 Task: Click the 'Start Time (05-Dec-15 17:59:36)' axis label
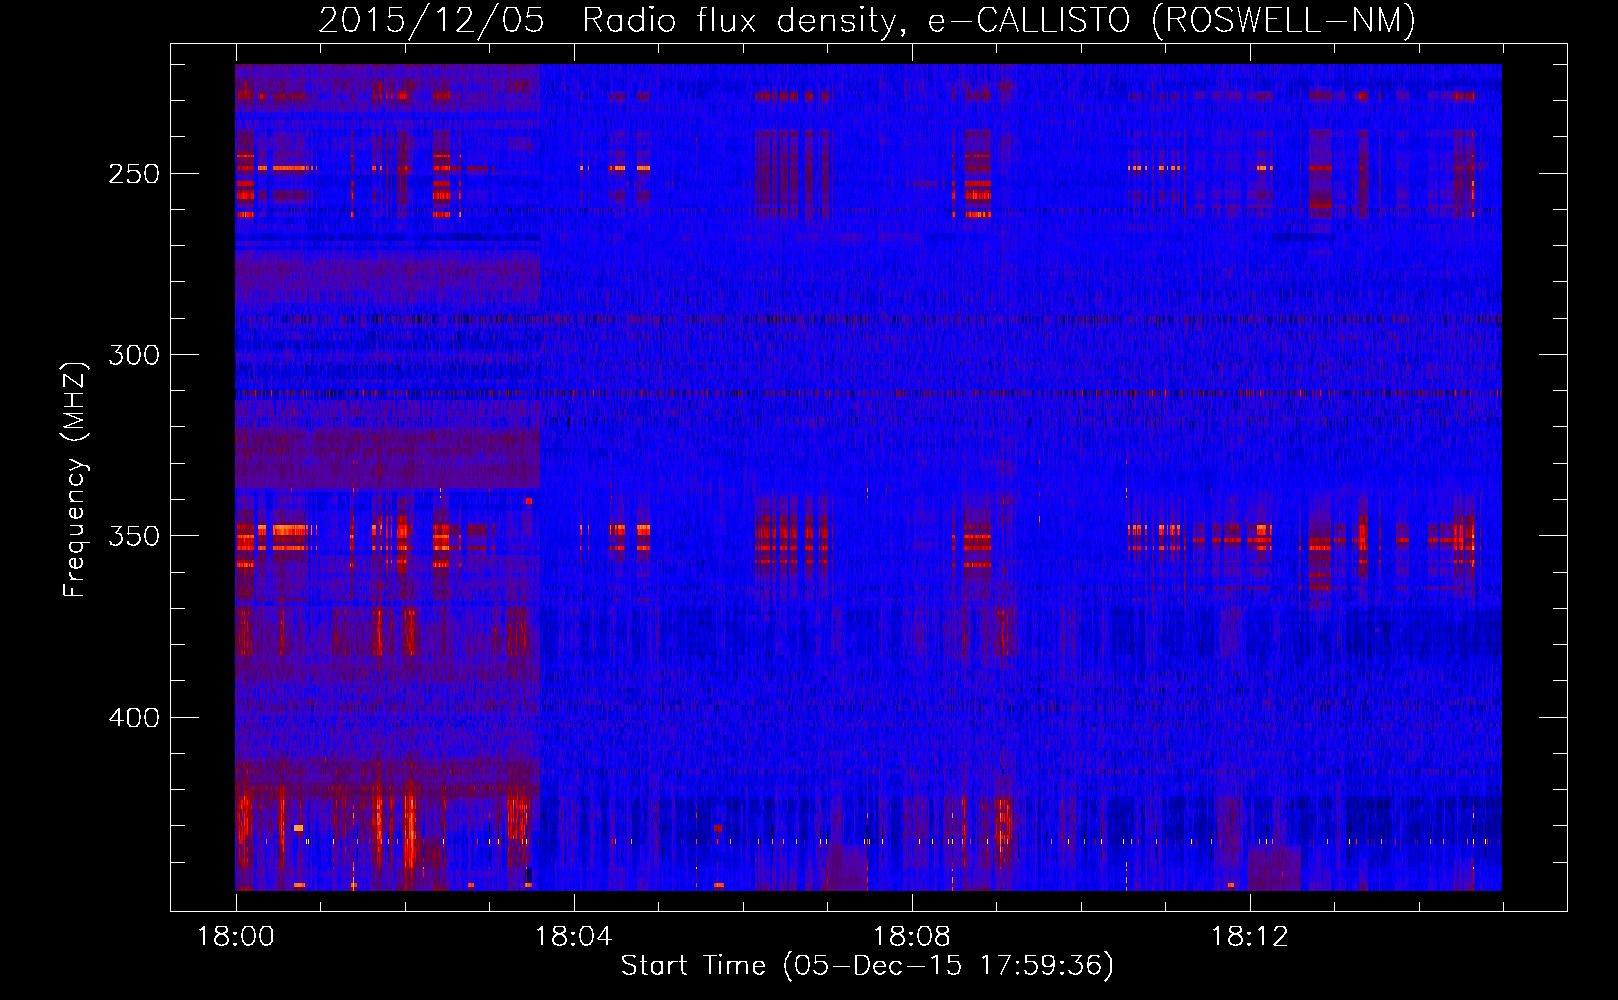tap(867, 966)
